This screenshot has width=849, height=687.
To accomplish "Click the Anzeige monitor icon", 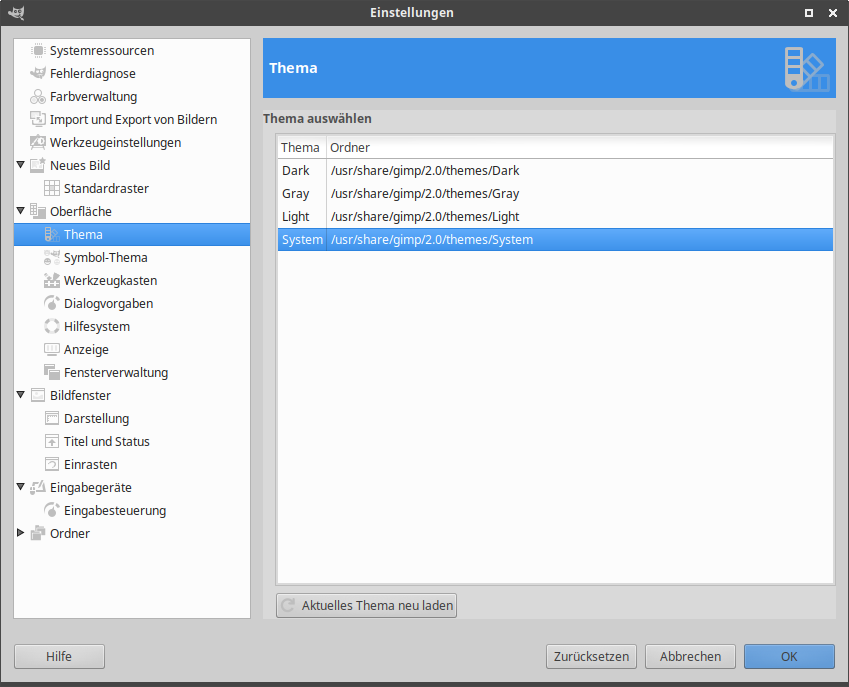I will (x=52, y=349).
